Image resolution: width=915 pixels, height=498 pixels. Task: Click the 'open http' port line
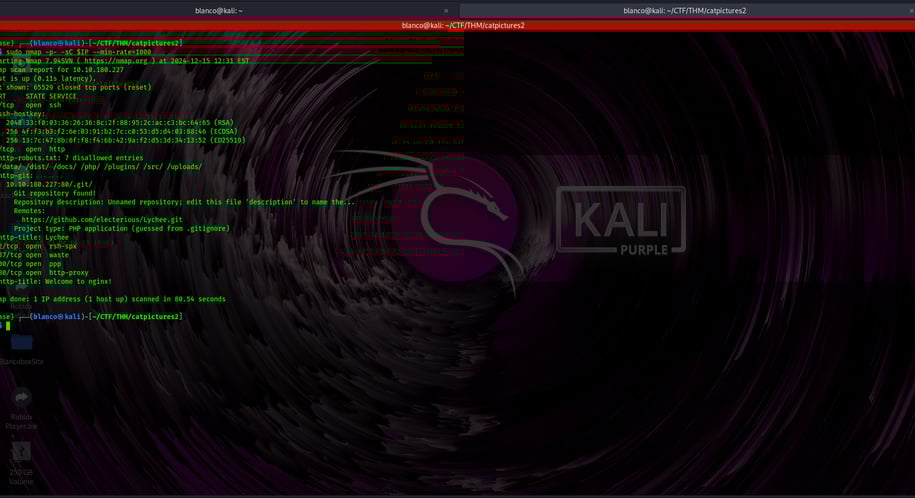coord(33,149)
